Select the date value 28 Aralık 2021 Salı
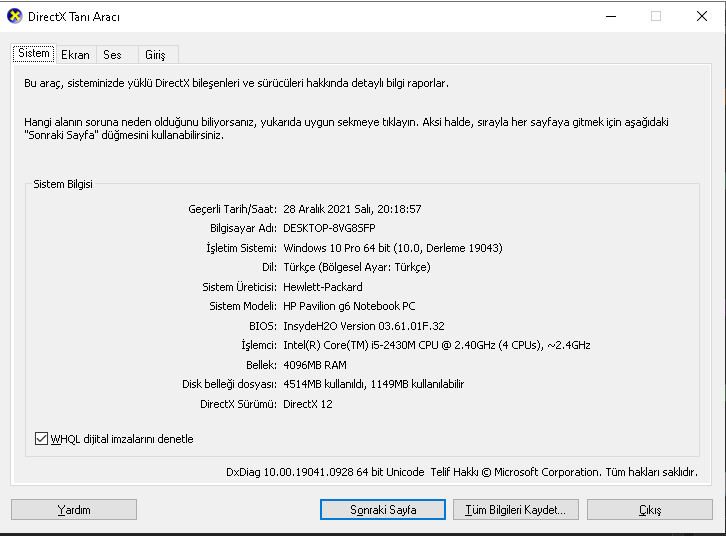Image resolution: width=726 pixels, height=536 pixels. tap(328, 209)
